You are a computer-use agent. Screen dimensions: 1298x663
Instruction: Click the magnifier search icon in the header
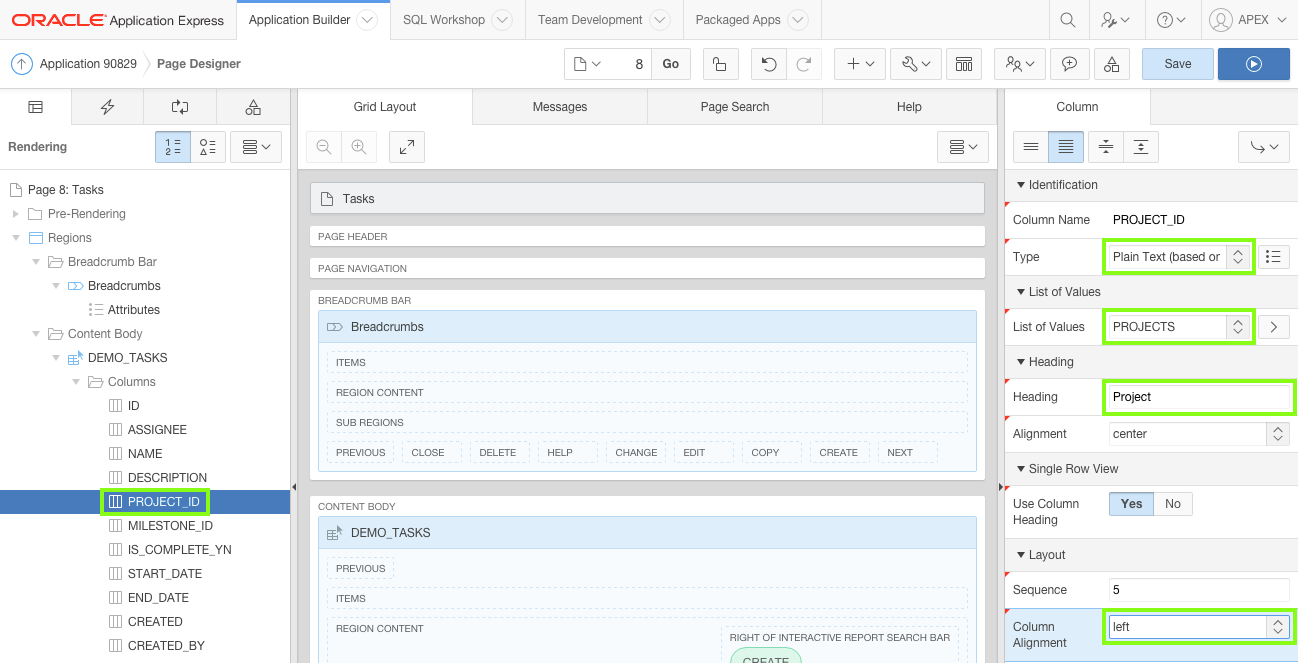[x=1067, y=19]
